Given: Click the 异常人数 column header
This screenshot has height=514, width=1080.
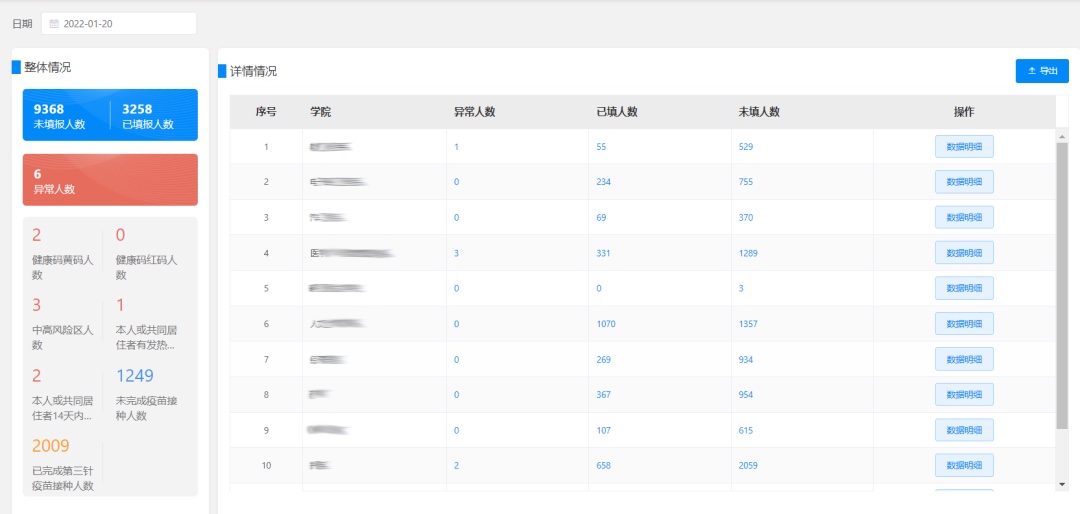Looking at the screenshot, I should [x=474, y=112].
